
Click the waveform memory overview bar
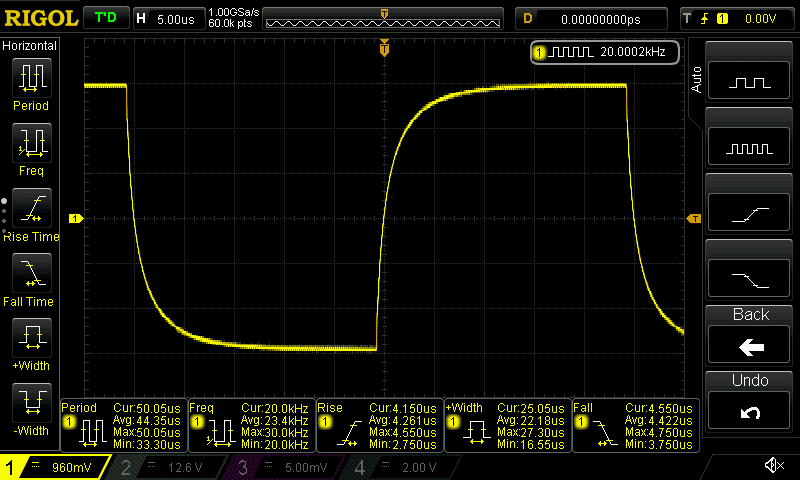click(x=383, y=19)
